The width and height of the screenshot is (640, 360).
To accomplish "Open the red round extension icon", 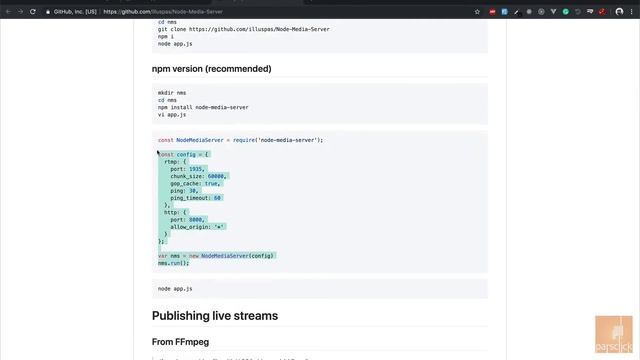I will coord(602,12).
